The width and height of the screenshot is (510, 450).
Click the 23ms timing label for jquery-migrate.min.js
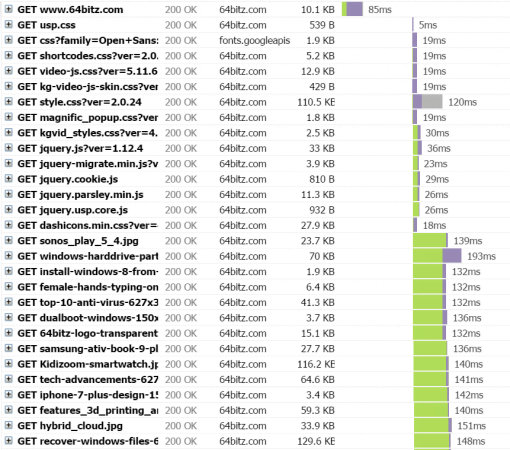coord(435,164)
